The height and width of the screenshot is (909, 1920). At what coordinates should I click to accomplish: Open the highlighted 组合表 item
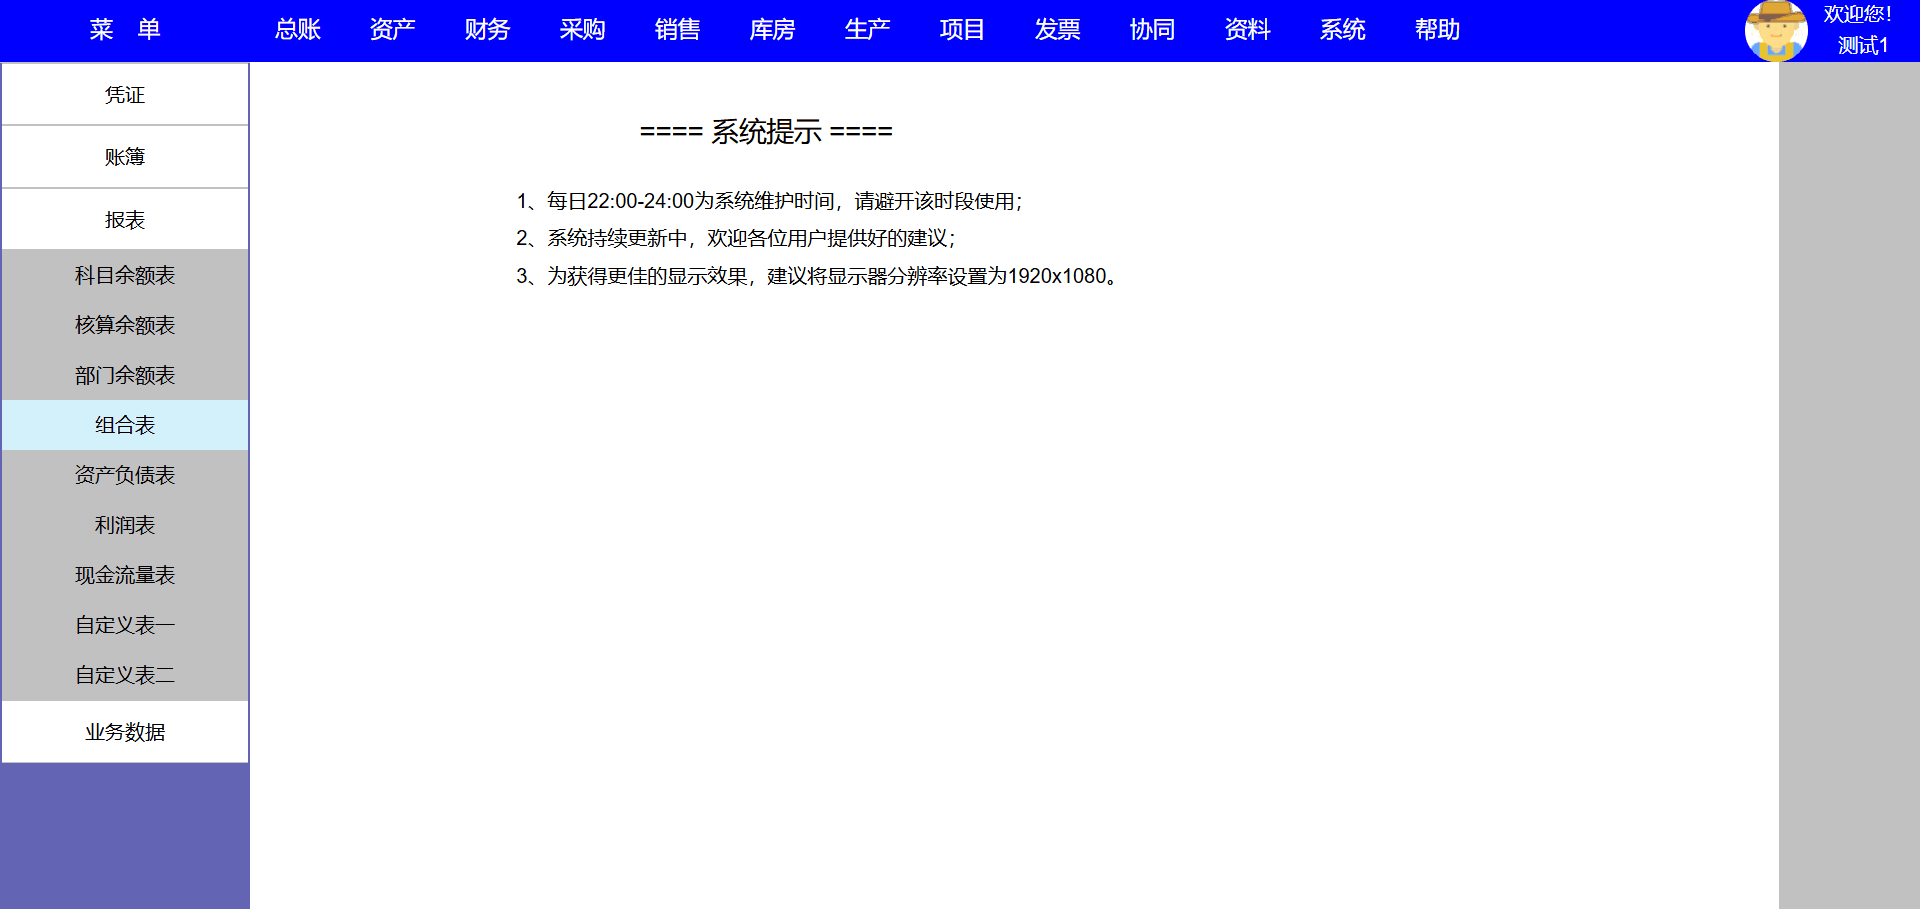tap(125, 425)
